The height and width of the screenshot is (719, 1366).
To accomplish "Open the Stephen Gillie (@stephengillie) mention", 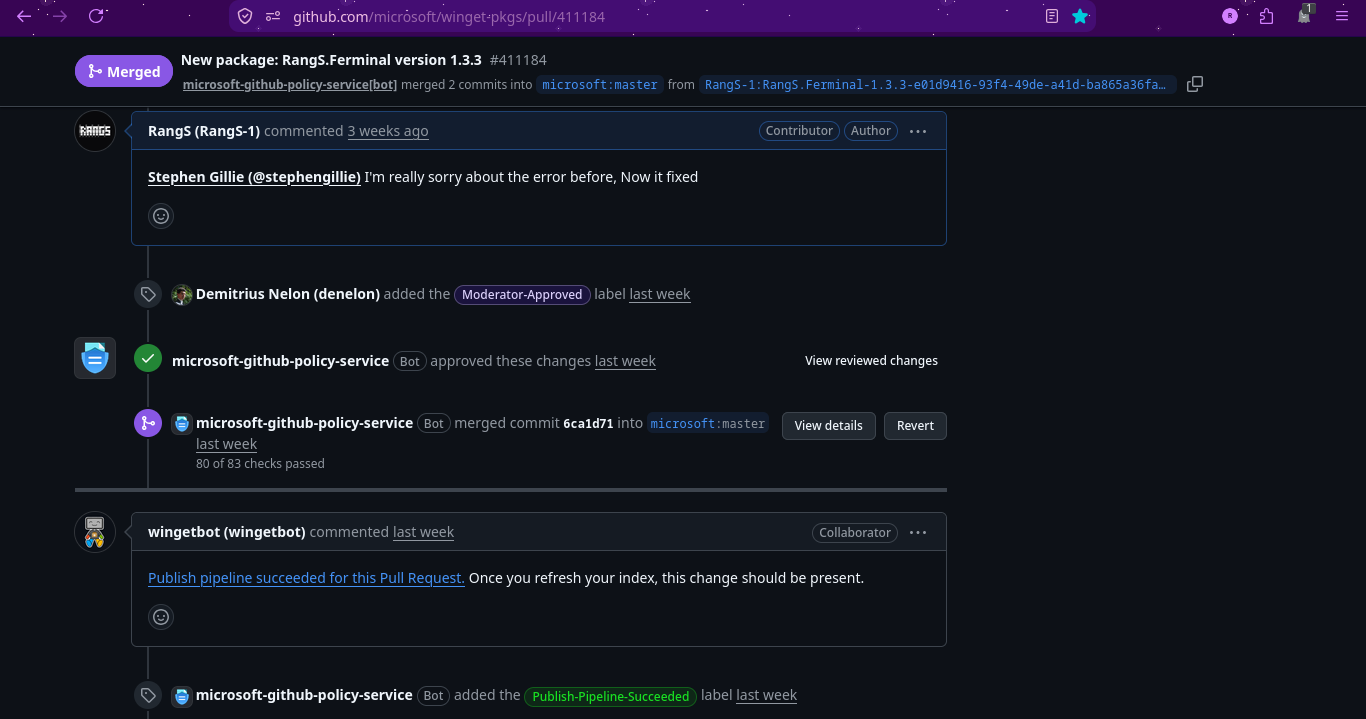I will (254, 177).
